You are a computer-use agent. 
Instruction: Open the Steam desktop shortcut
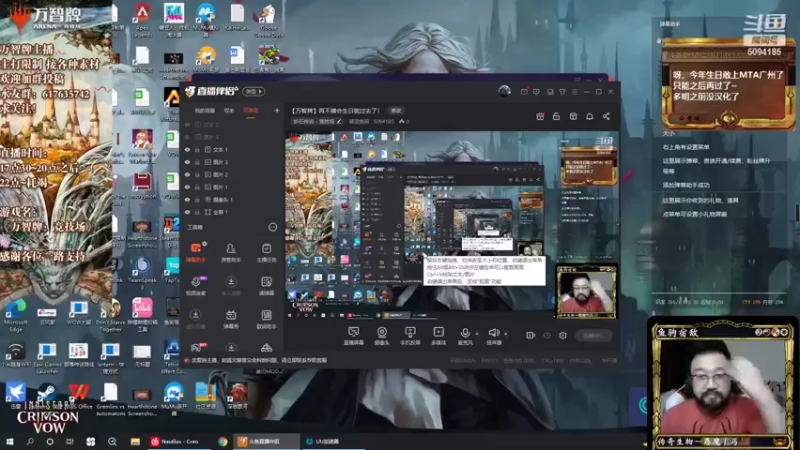coord(46,397)
